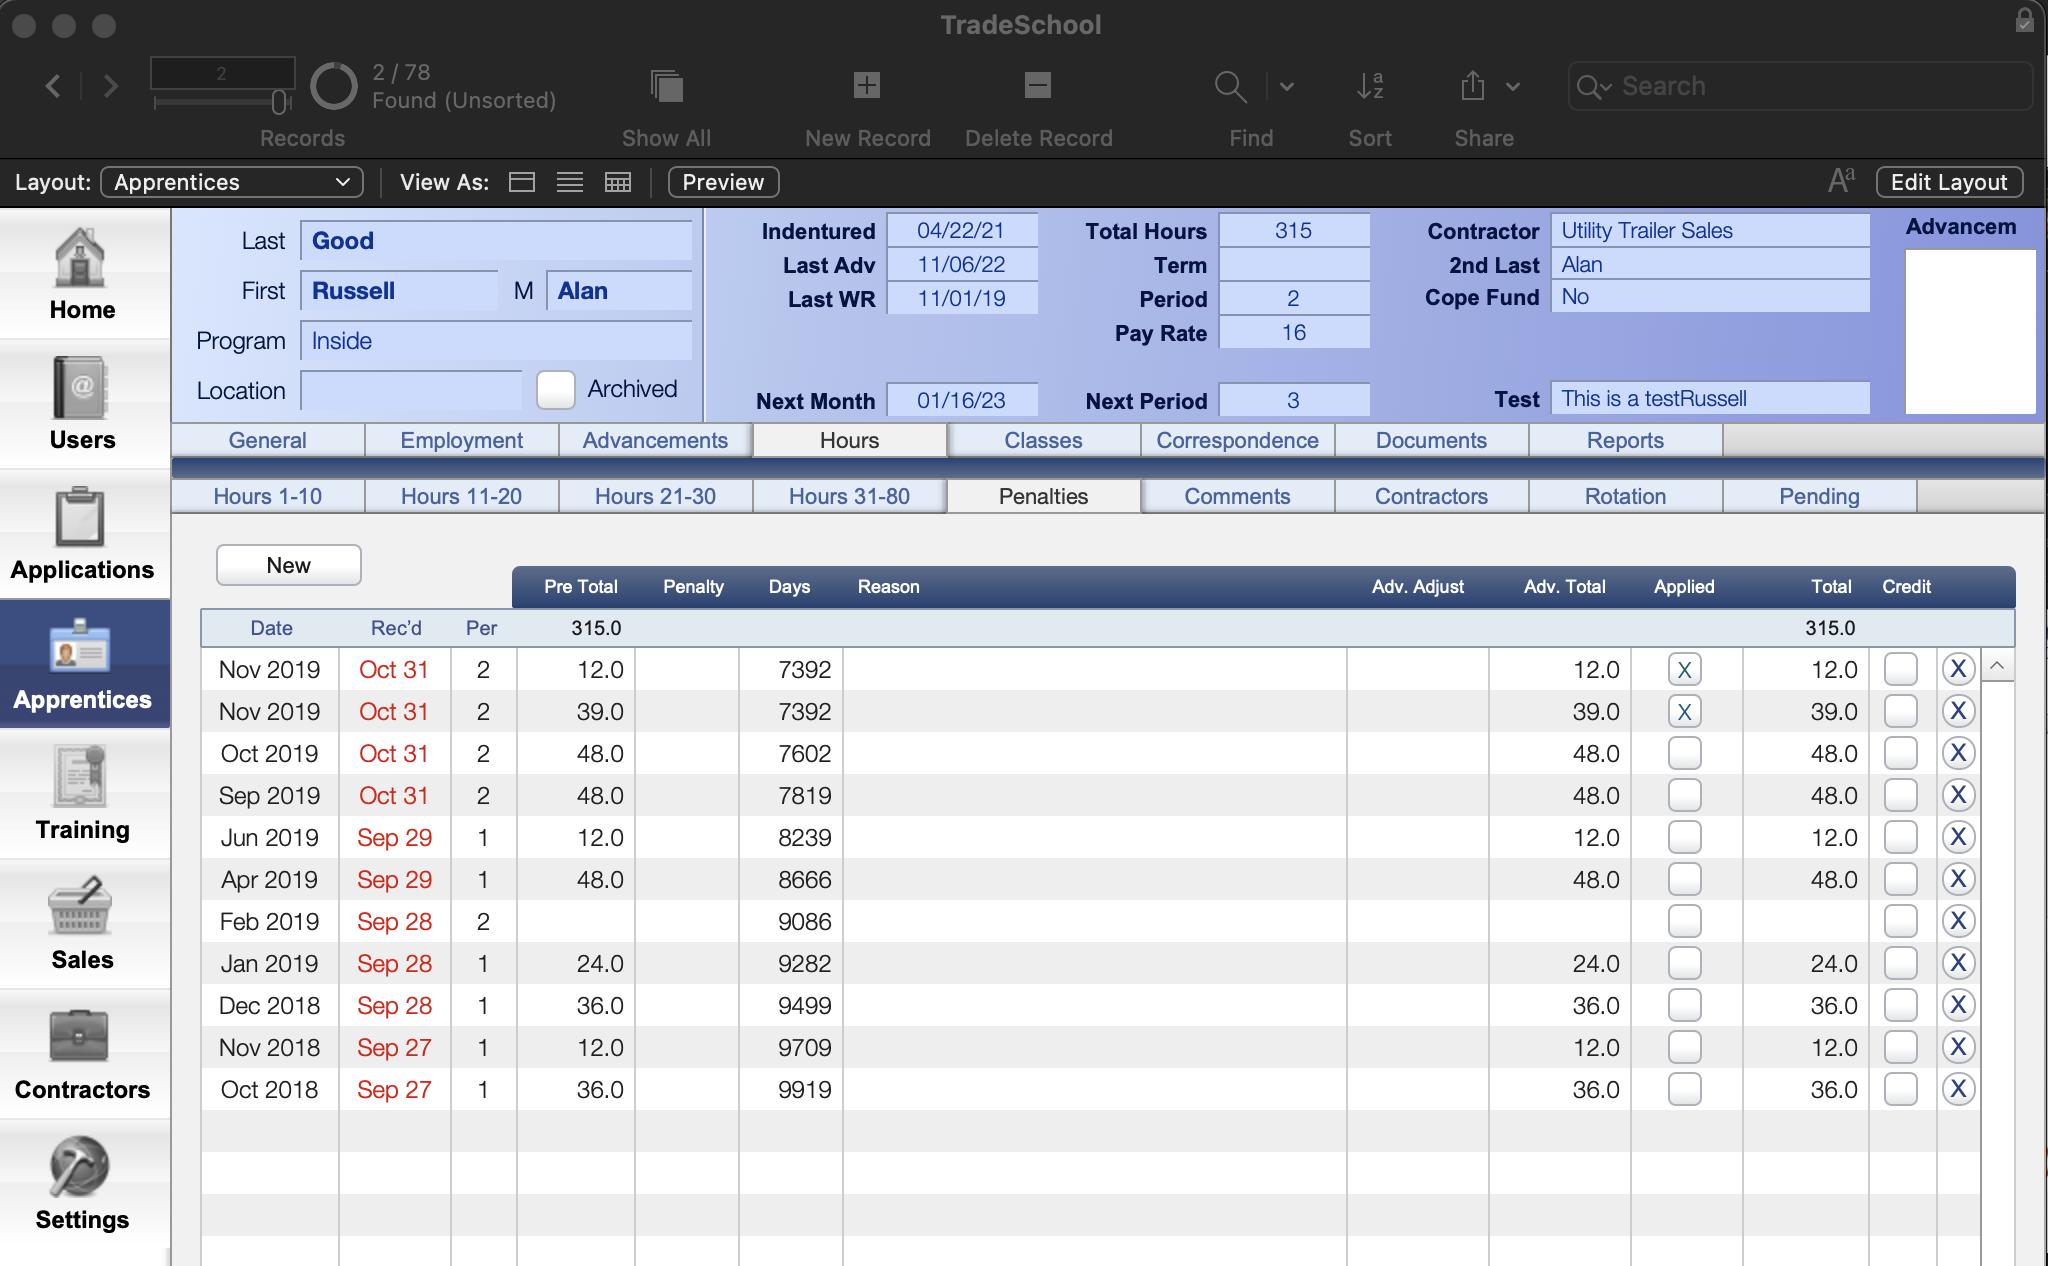Click the Sort toolbar icon
Image resolution: width=2048 pixels, height=1266 pixels.
(1370, 86)
